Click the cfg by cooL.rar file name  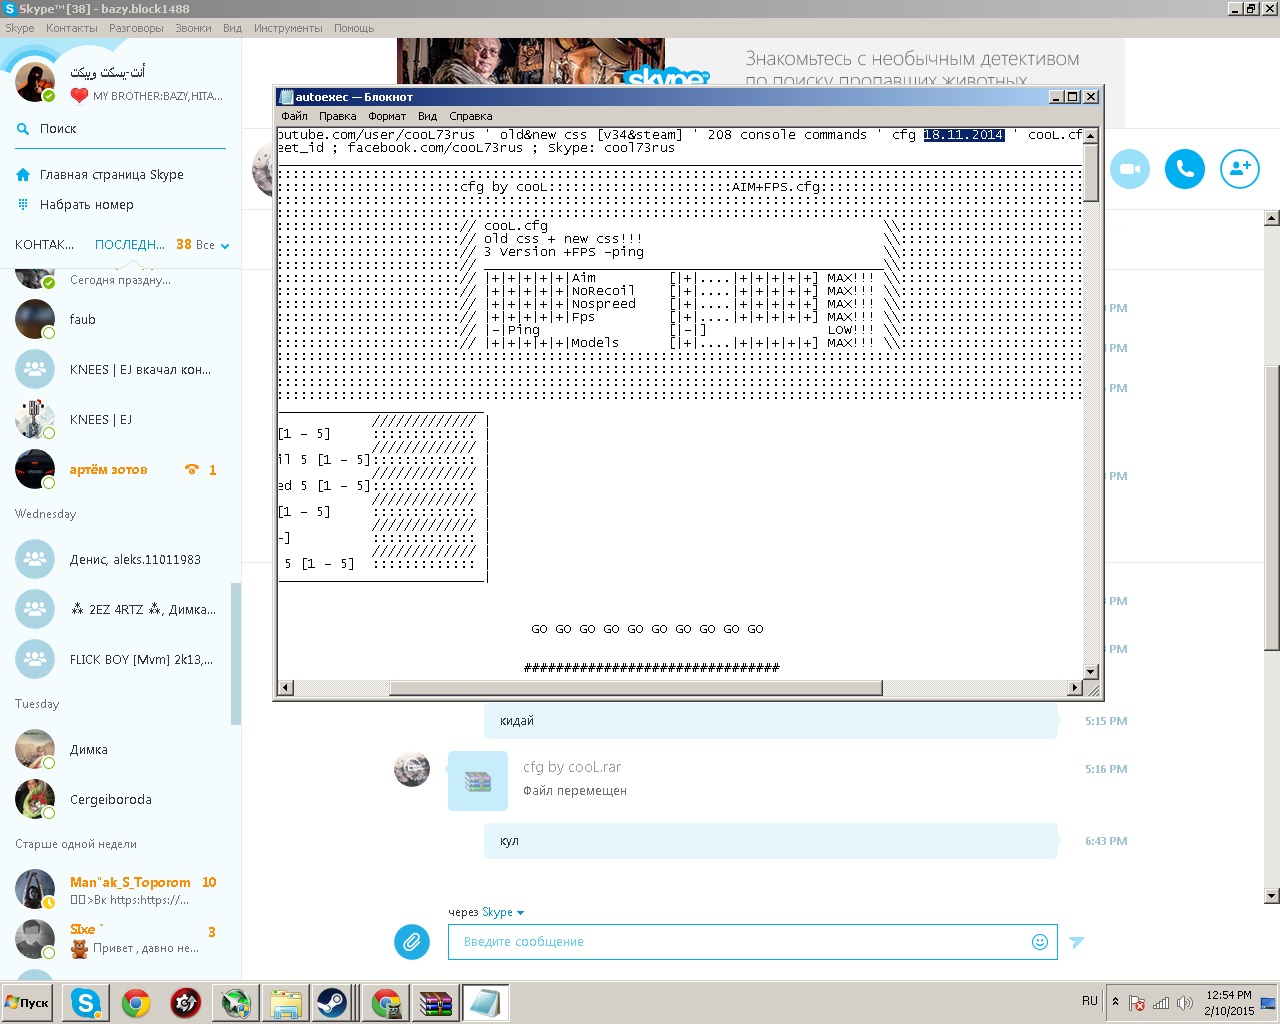(572, 767)
